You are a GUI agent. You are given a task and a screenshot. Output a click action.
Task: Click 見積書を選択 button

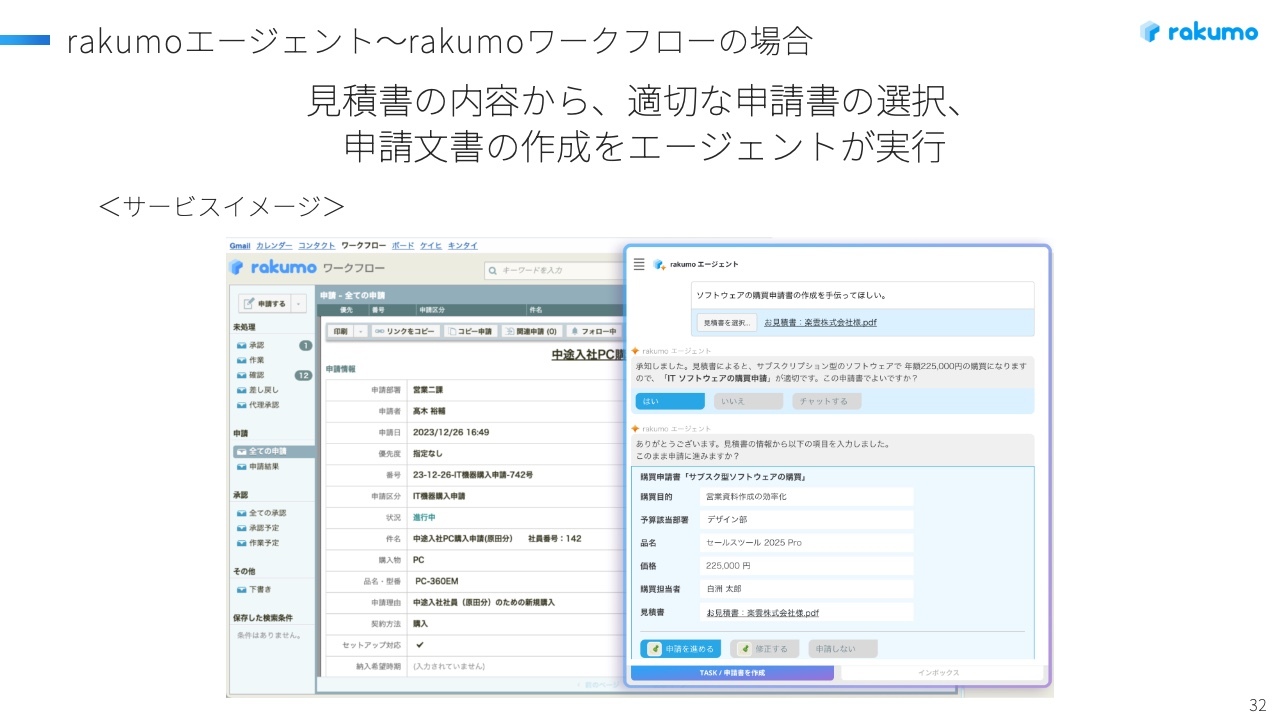click(x=726, y=322)
